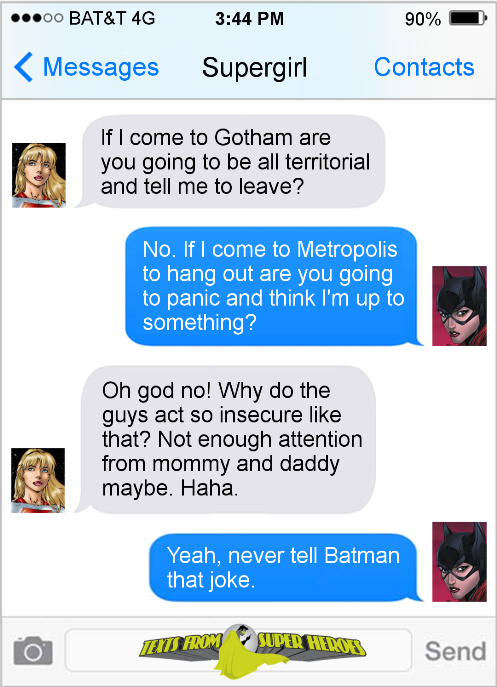Tap the camera icon beside the text field

point(33,651)
